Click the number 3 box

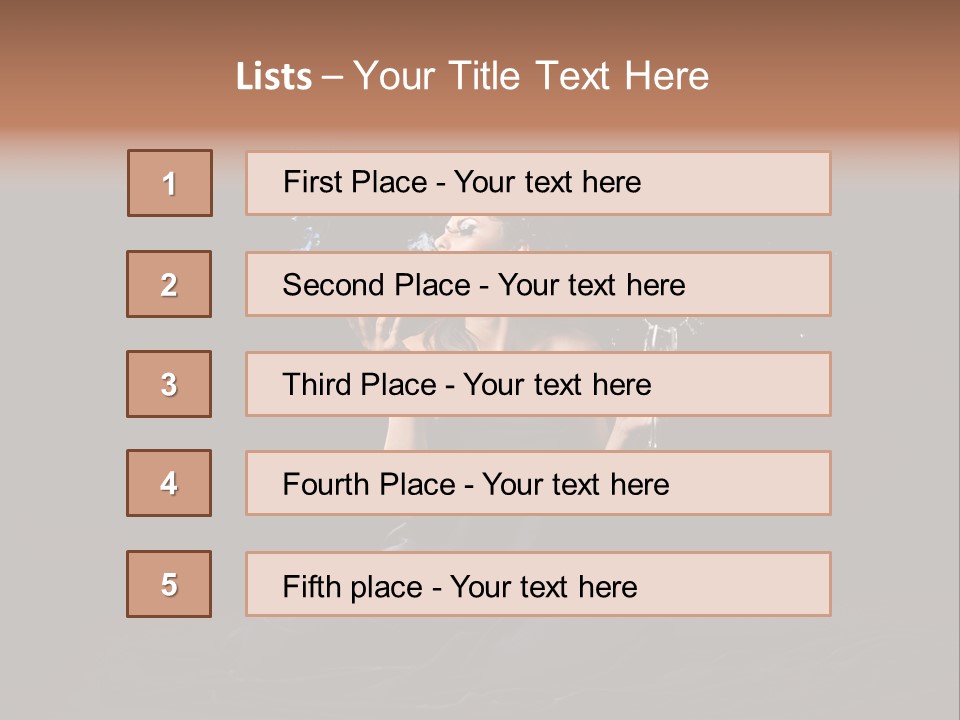pyautogui.click(x=169, y=384)
